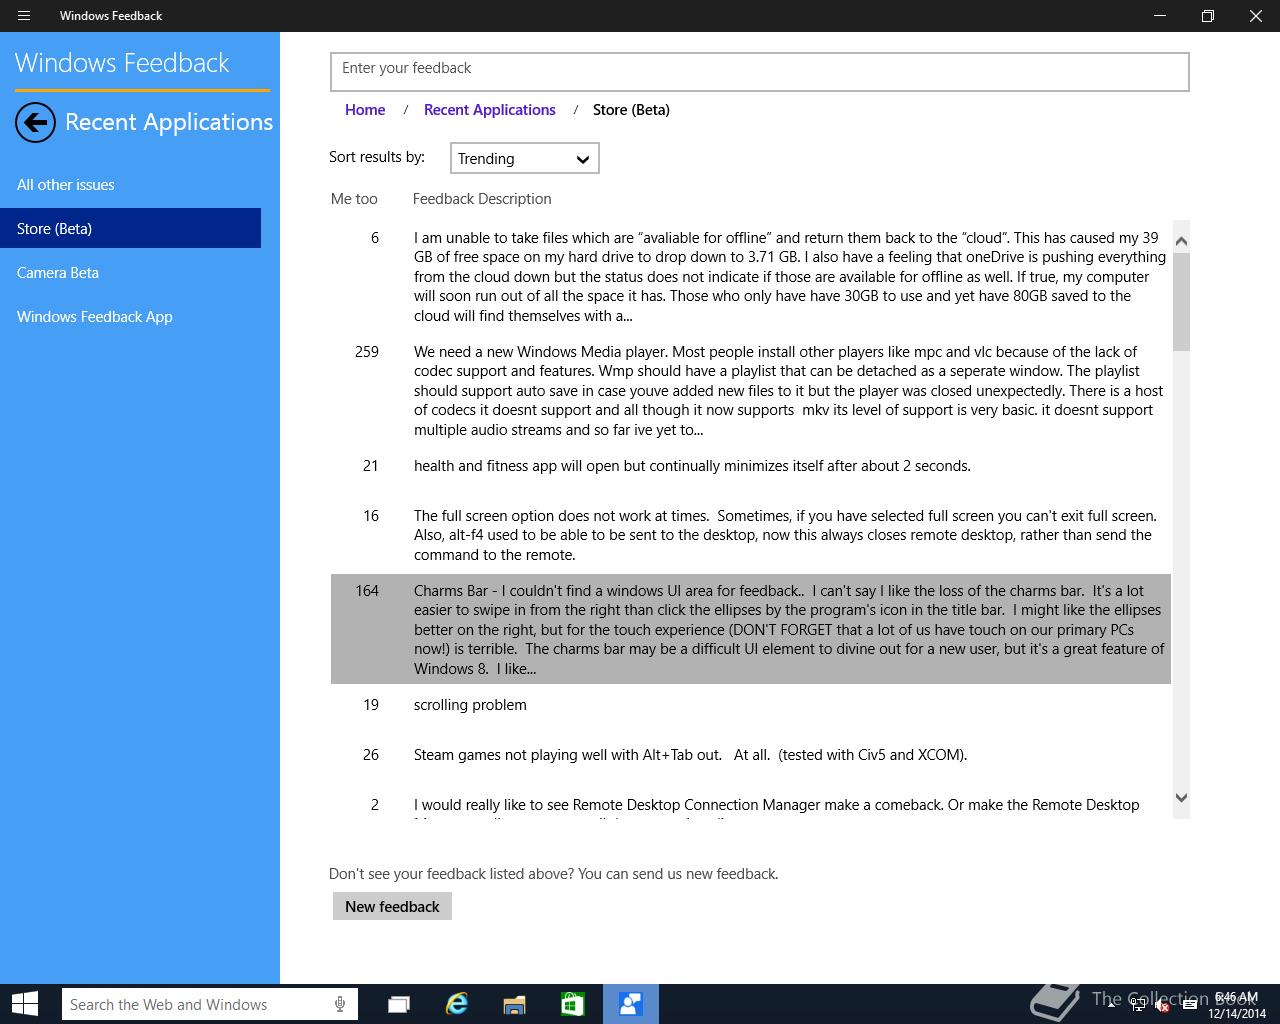
Task: Open the full screen option feedback
Action: pos(751,535)
